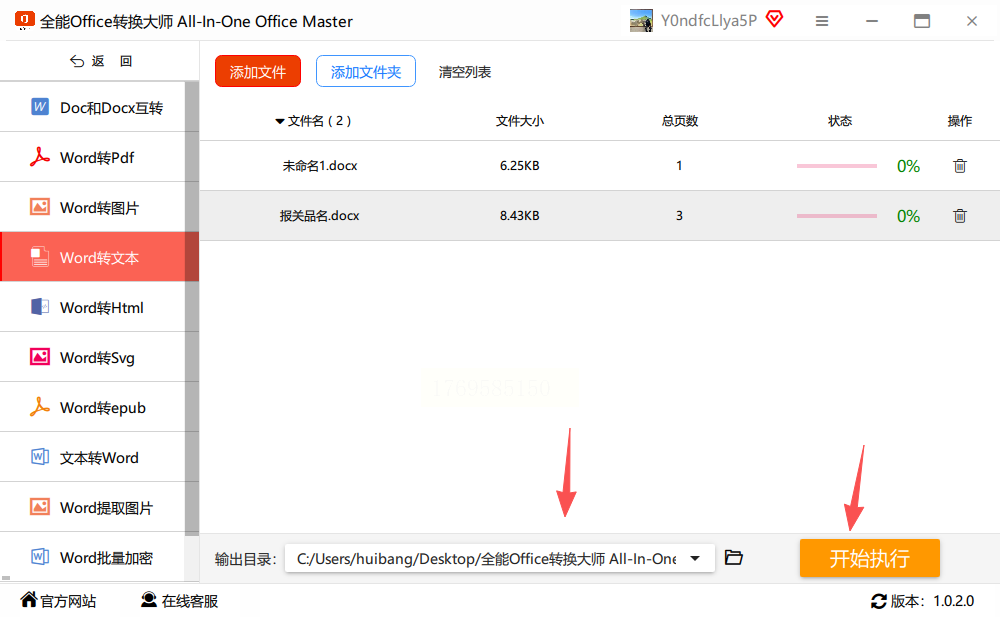This screenshot has height=617, width=1000.
Task: Click the back arrow icon beside 返回
Action: tap(77, 61)
